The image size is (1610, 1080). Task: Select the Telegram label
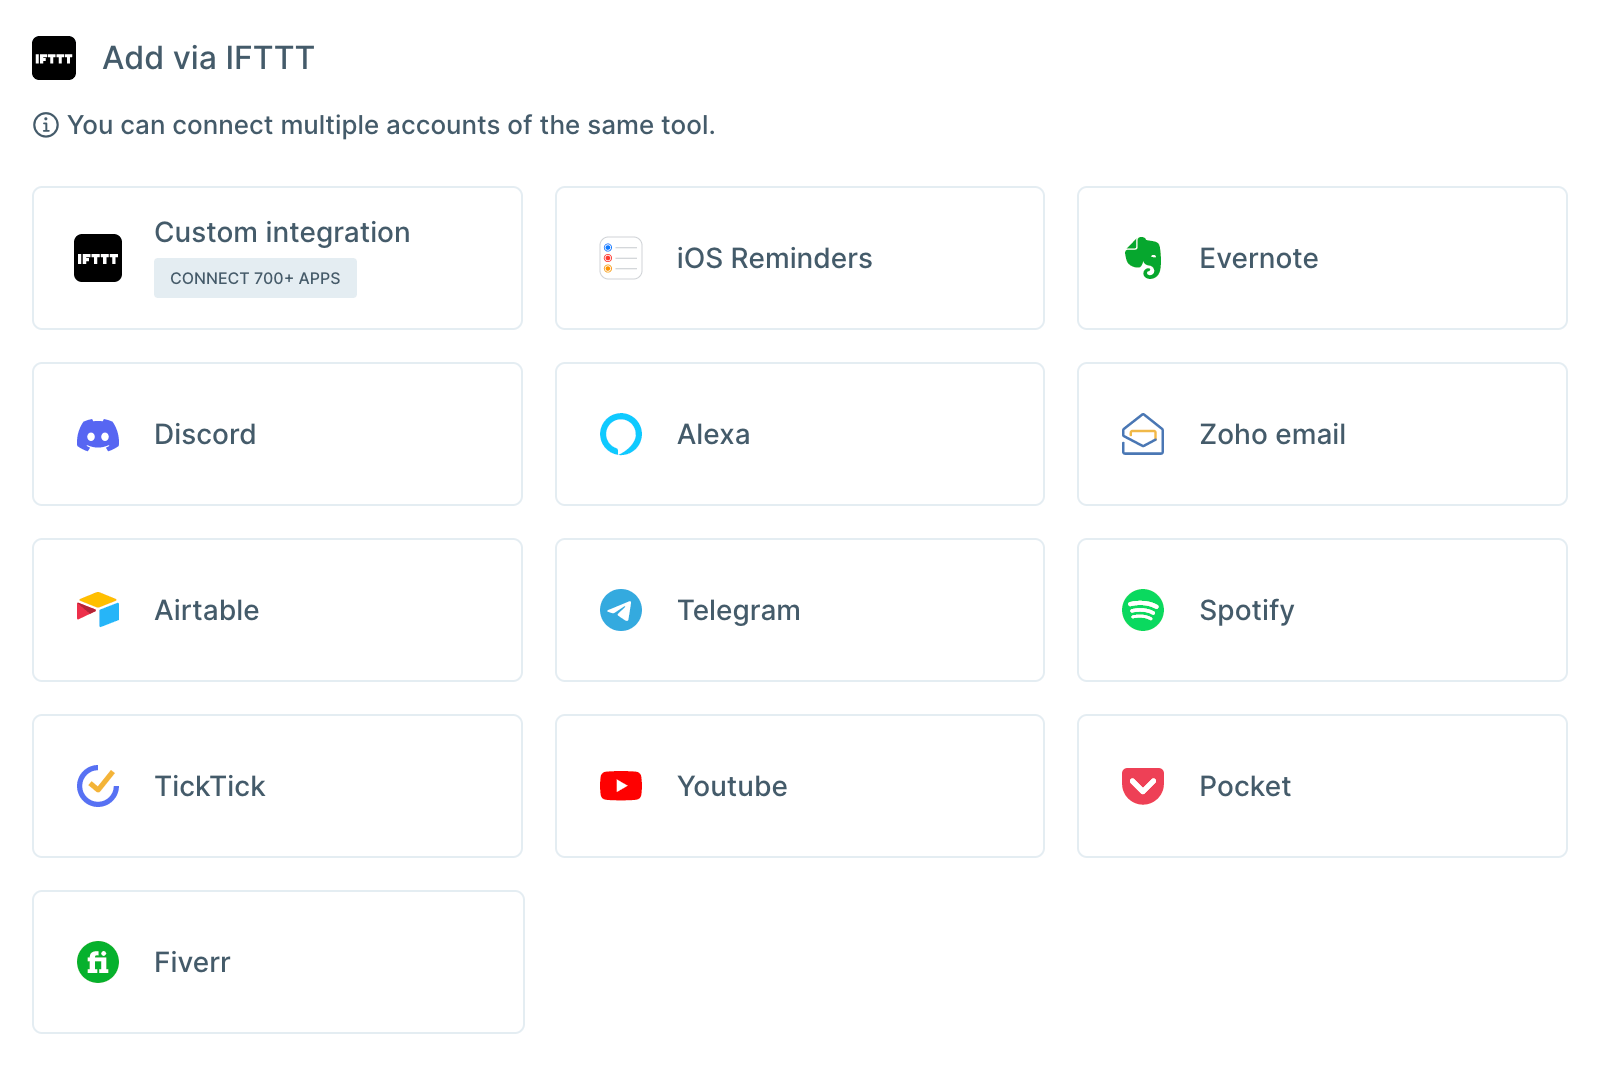tap(738, 611)
